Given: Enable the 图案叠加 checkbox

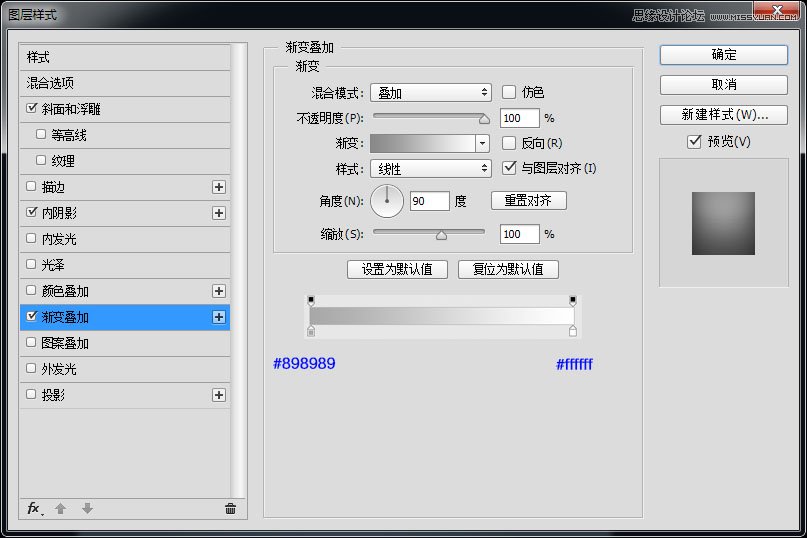Looking at the screenshot, I should click(x=31, y=342).
